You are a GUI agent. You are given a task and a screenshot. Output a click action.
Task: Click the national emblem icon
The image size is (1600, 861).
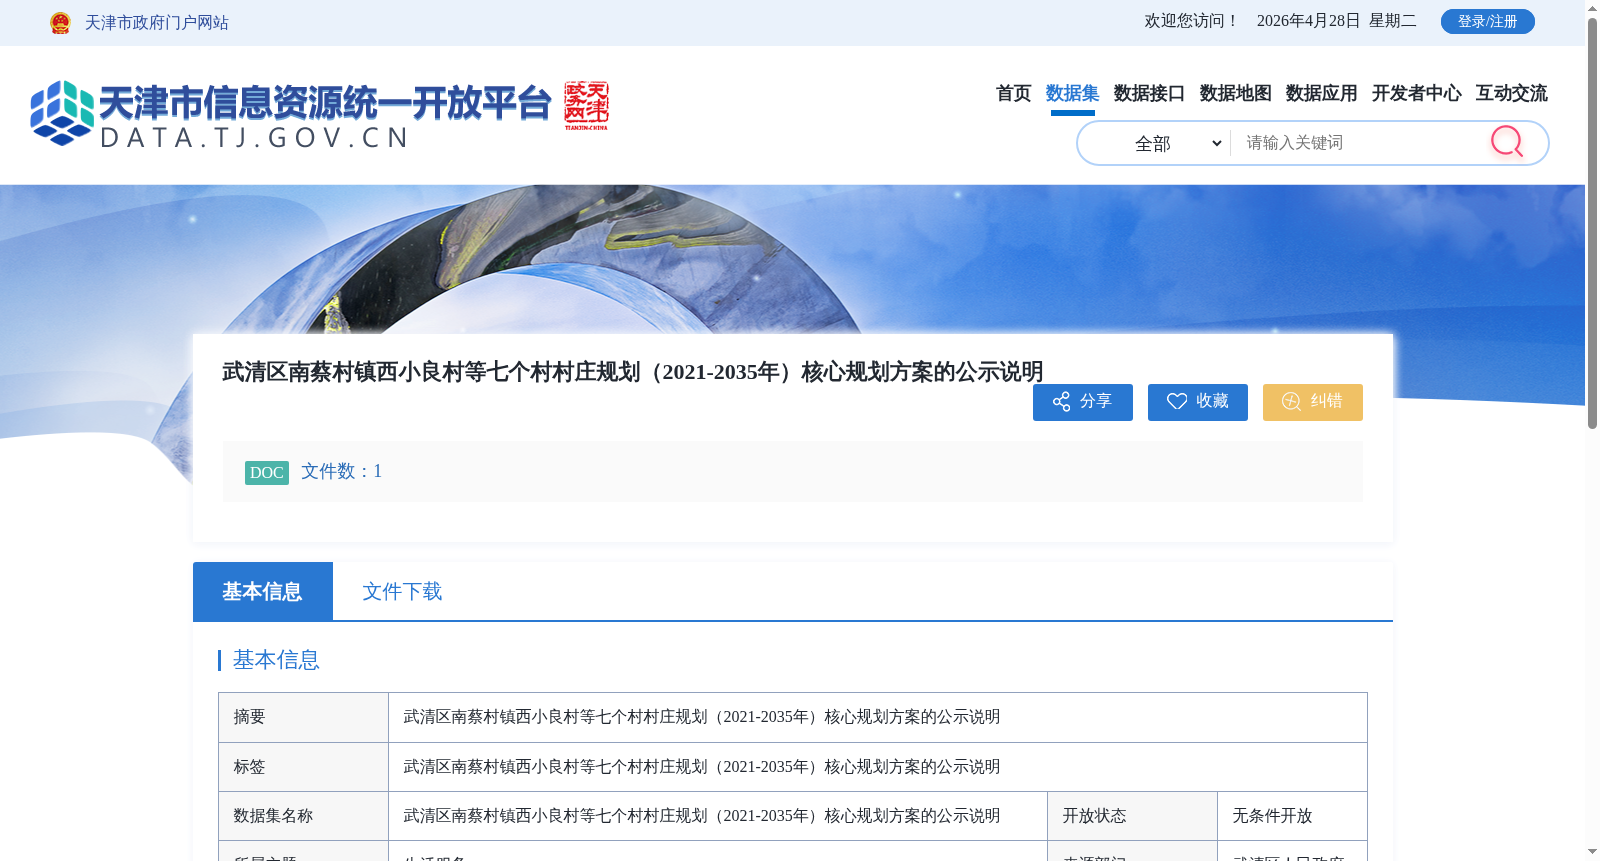click(x=60, y=23)
